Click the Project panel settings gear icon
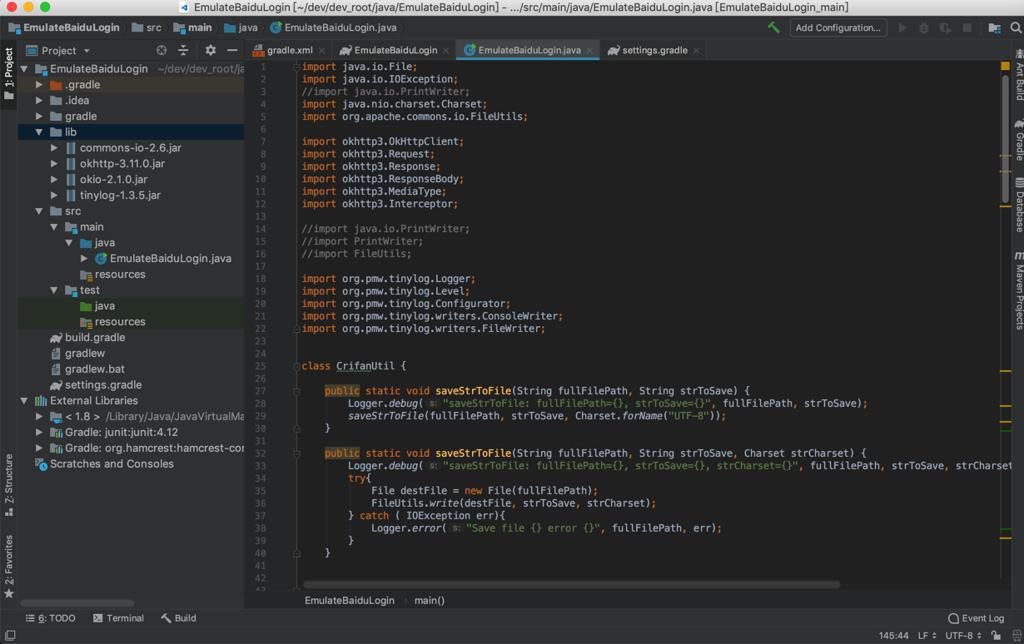 (x=210, y=50)
